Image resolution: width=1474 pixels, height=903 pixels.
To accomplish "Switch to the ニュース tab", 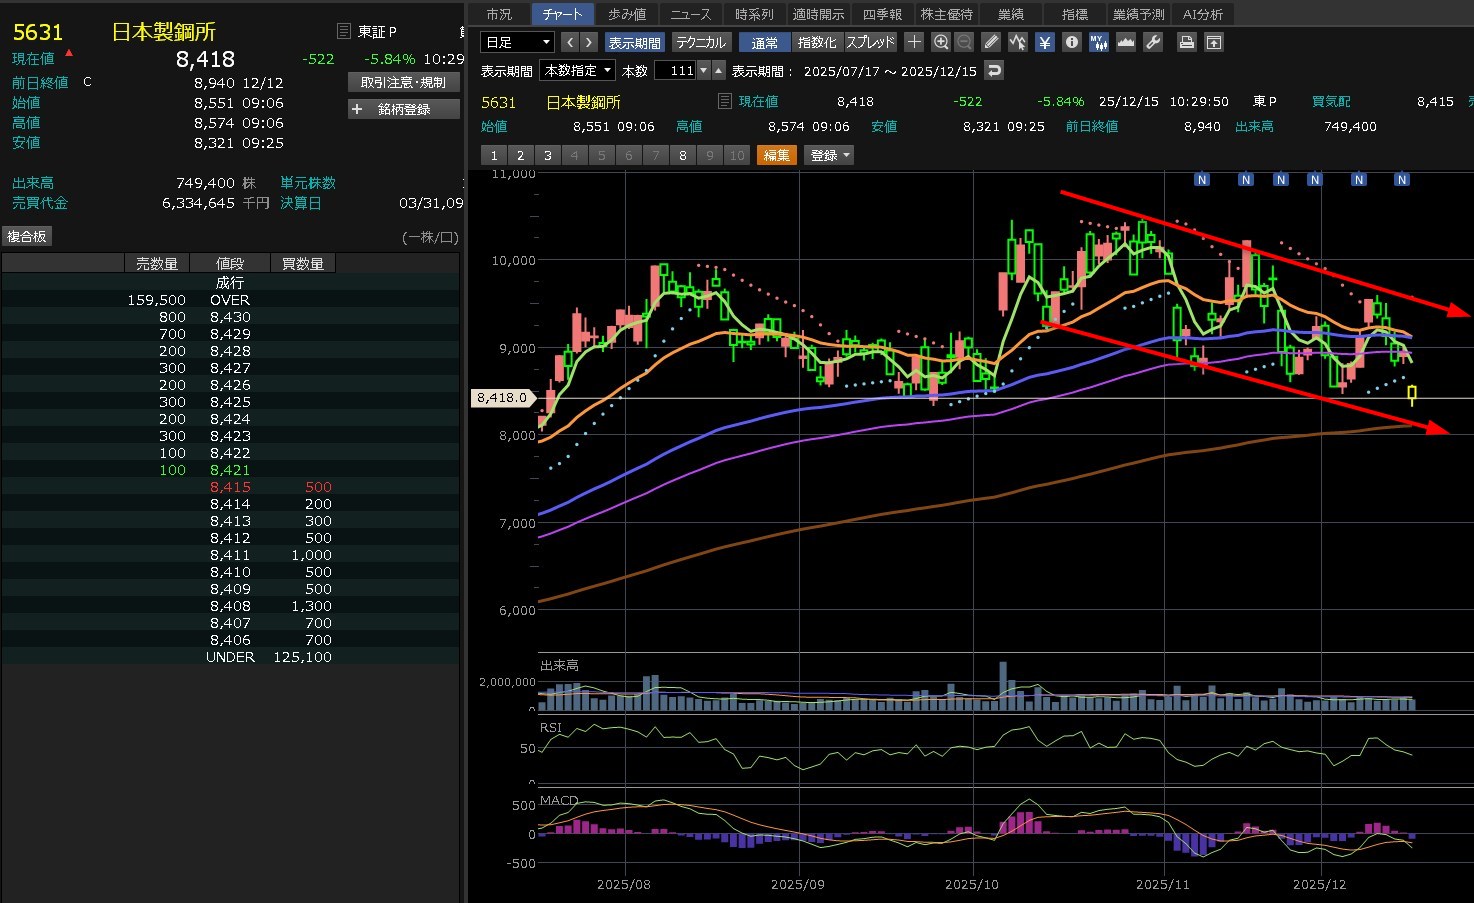I will point(690,14).
